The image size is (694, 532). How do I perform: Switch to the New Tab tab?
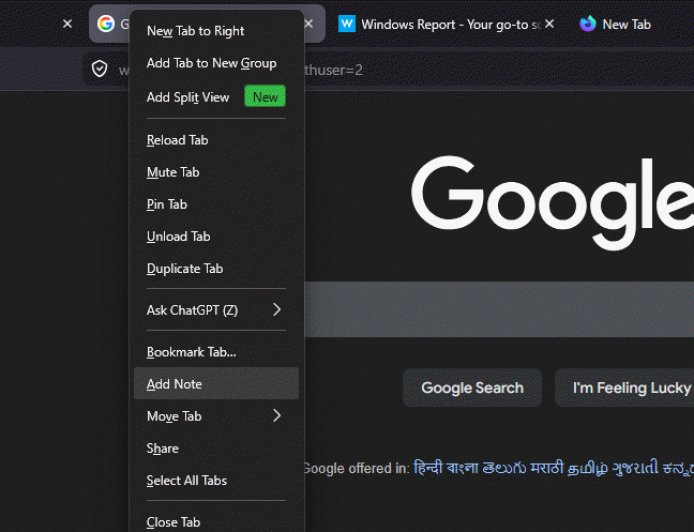tap(626, 24)
